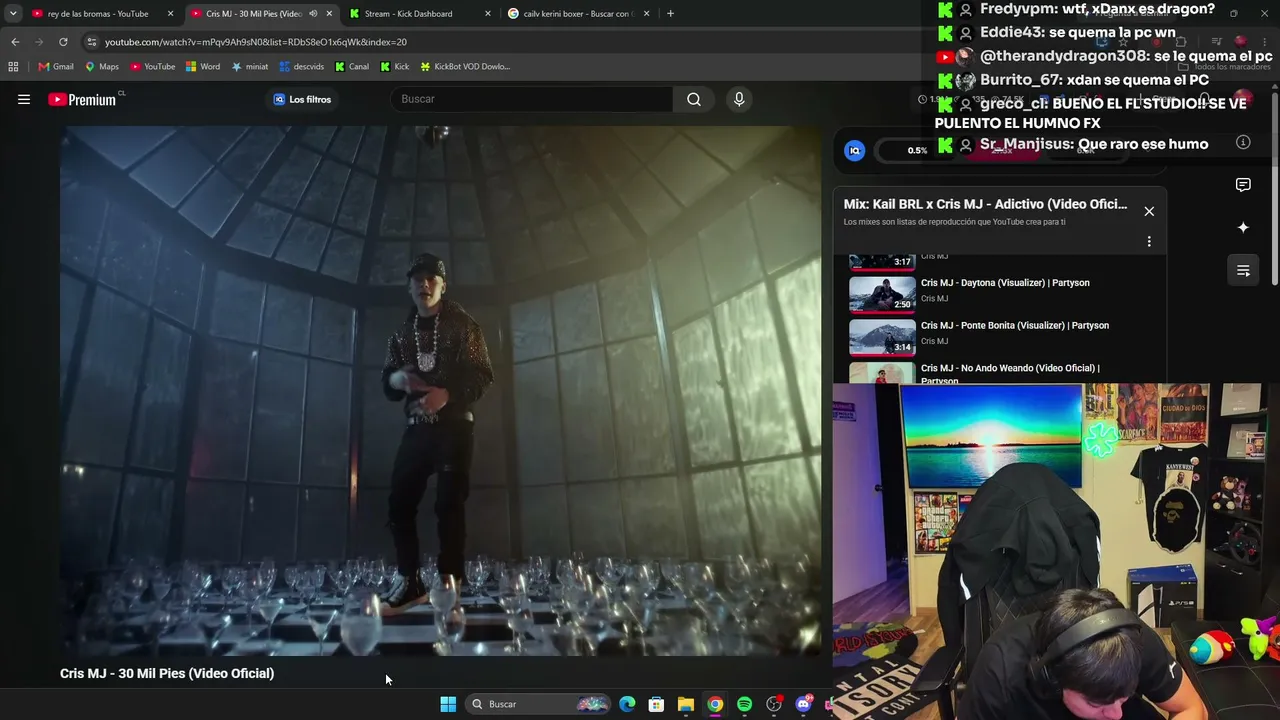The height and width of the screenshot is (720, 1280).
Task: Open the Windows Start menu
Action: tap(448, 704)
